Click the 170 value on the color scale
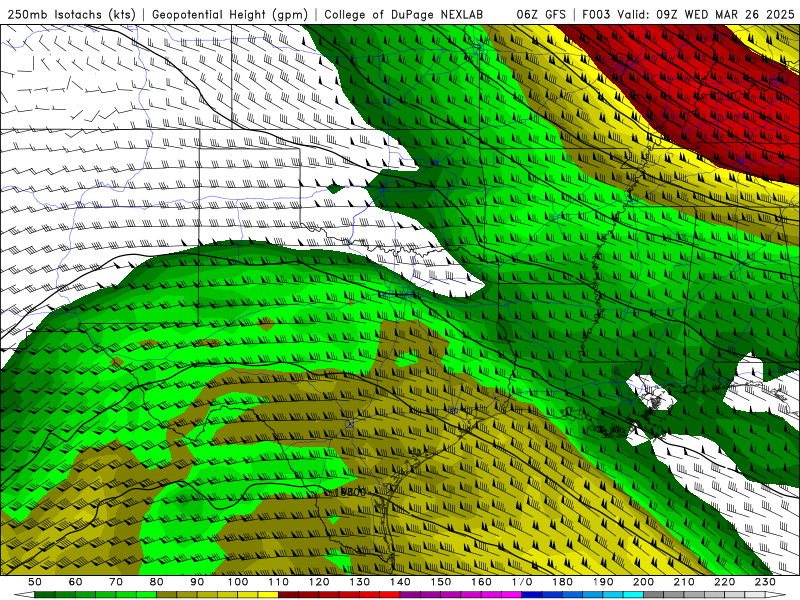The height and width of the screenshot is (600, 800). click(522, 582)
